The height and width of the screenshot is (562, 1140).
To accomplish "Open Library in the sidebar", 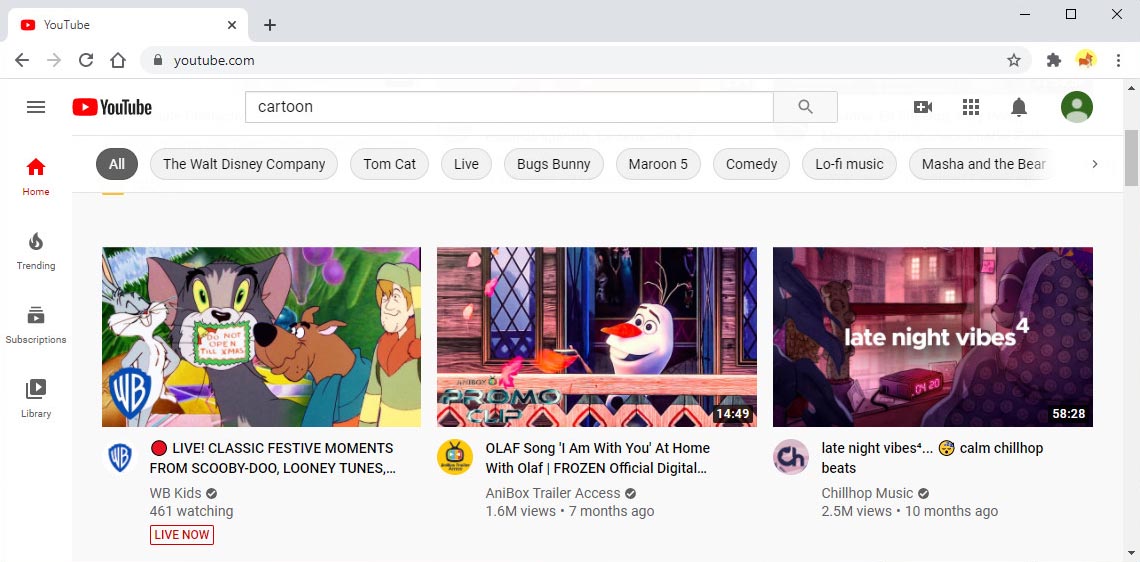I will (x=36, y=399).
